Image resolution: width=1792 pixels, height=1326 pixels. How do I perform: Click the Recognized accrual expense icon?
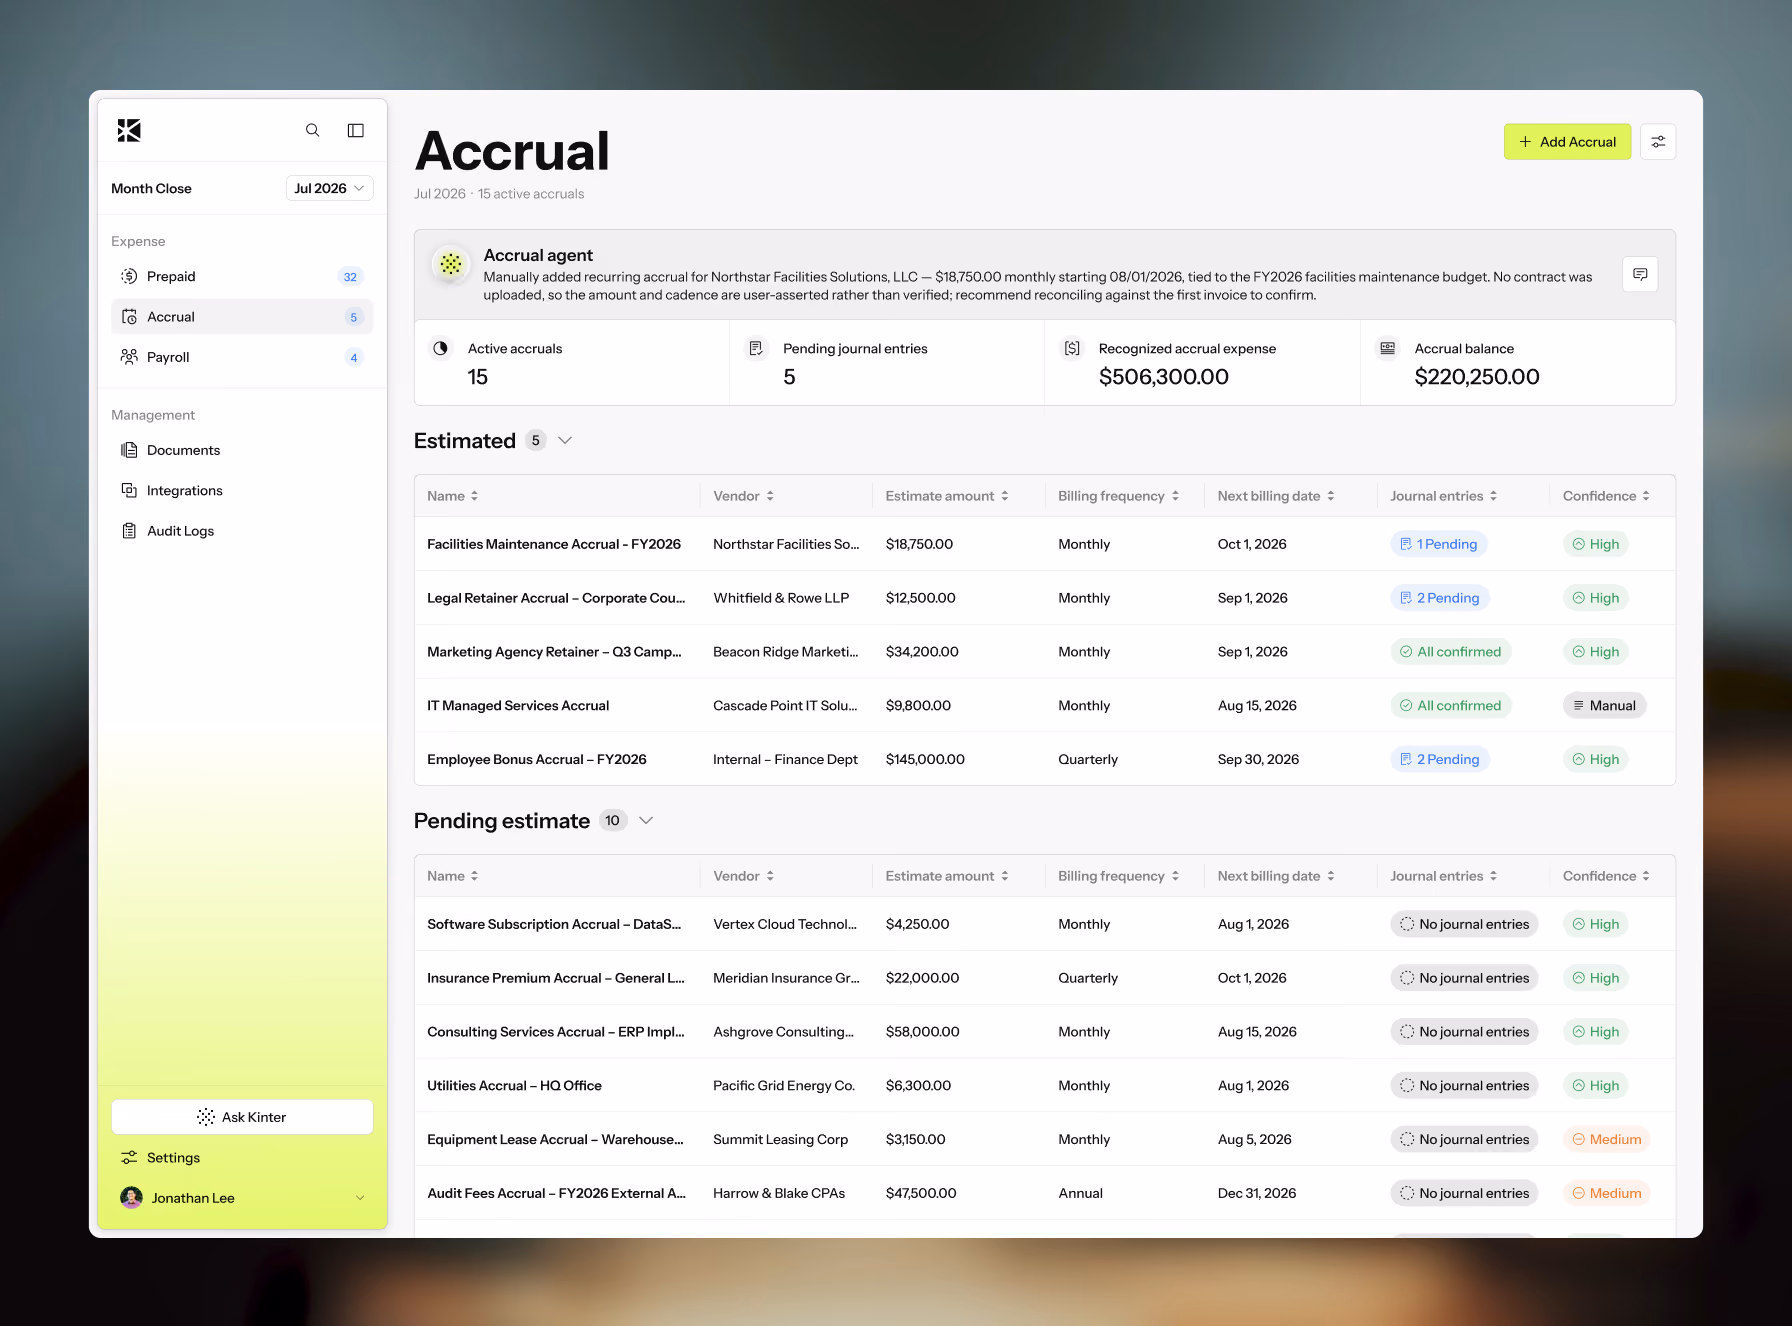(x=1072, y=348)
